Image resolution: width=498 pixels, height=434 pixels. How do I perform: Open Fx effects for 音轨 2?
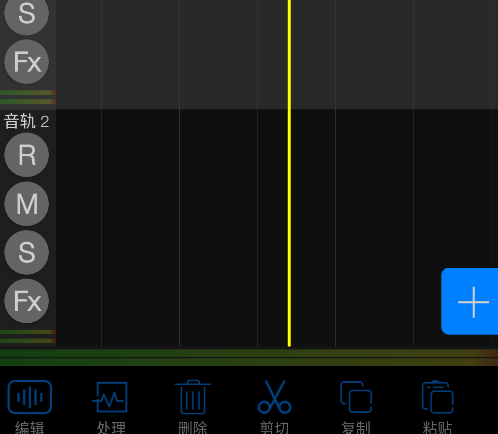(x=27, y=301)
